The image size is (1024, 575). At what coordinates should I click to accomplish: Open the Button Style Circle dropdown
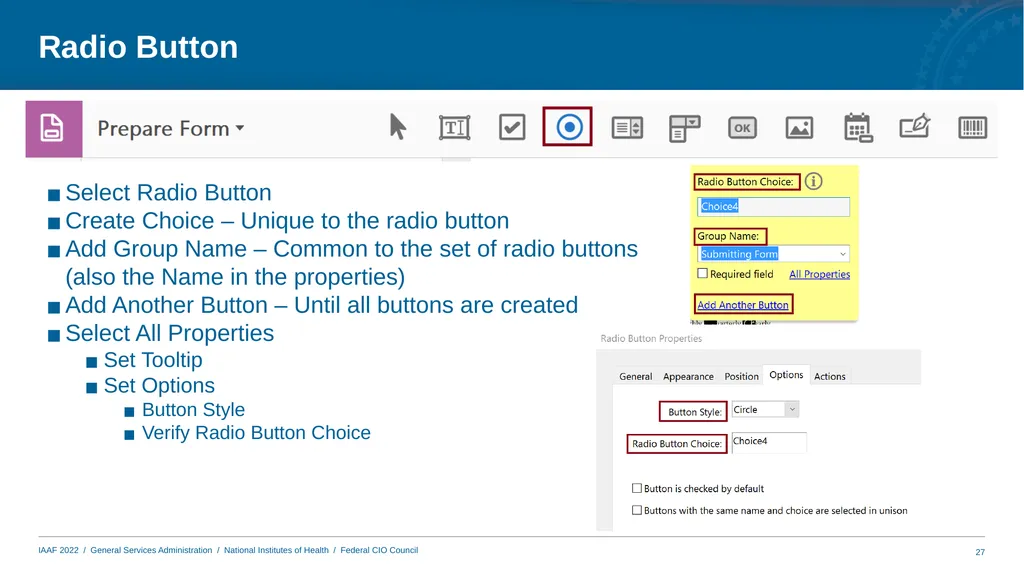tap(792, 410)
